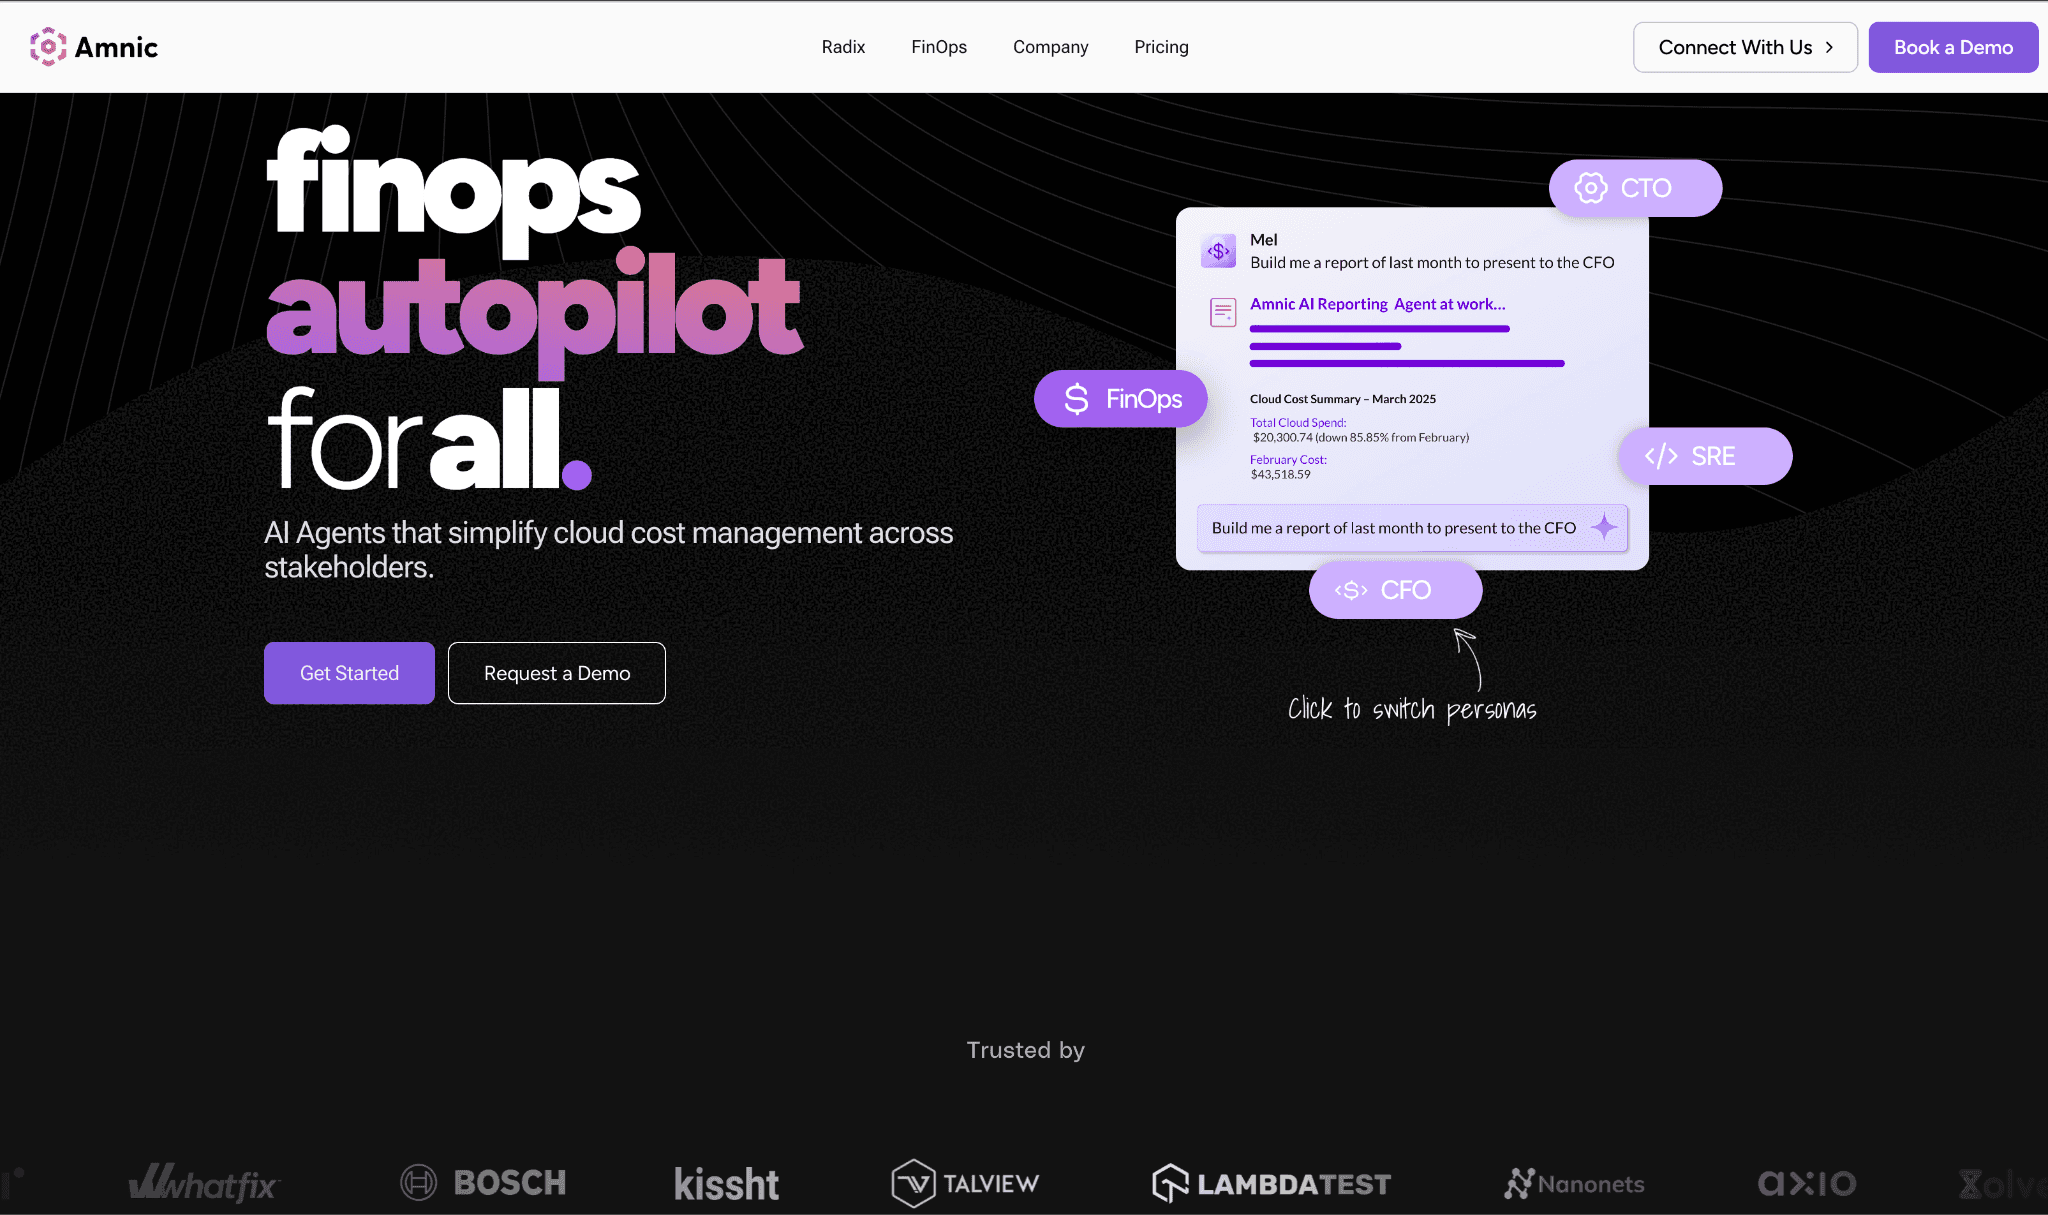Click the name Mel in chat card
Image resolution: width=2048 pixels, height=1215 pixels.
point(1263,240)
